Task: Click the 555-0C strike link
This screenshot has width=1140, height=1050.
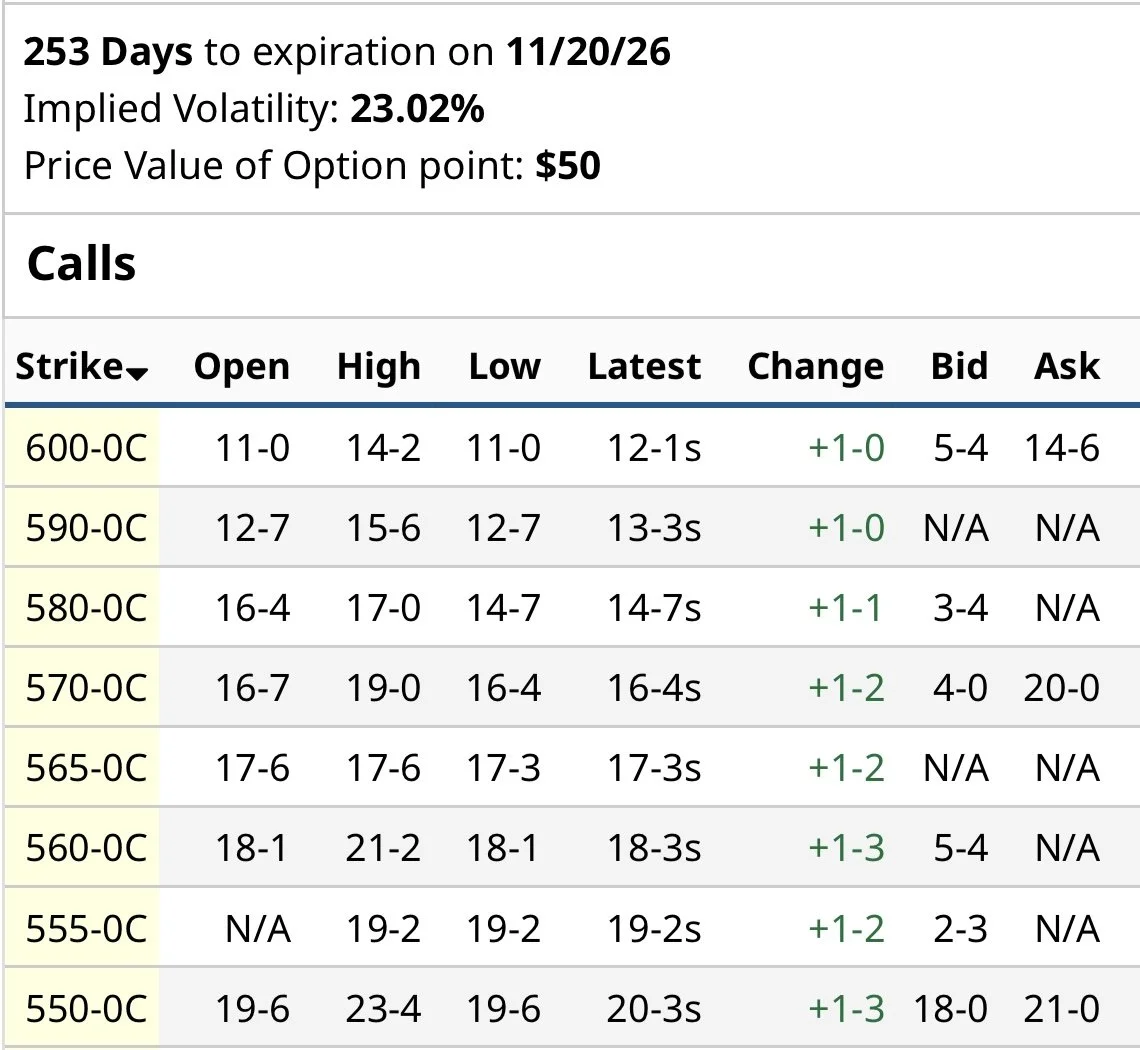Action: (86, 929)
